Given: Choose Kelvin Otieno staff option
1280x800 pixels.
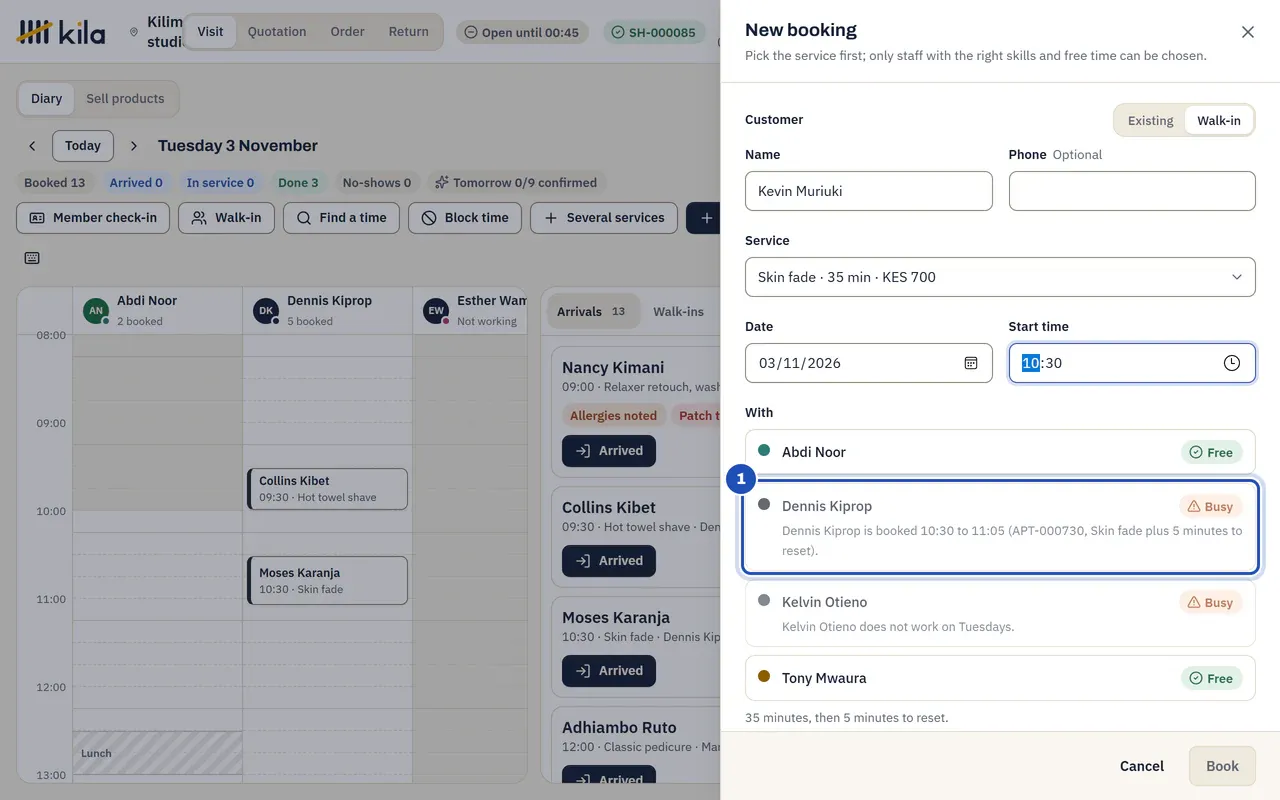Looking at the screenshot, I should pyautogui.click(x=1000, y=613).
